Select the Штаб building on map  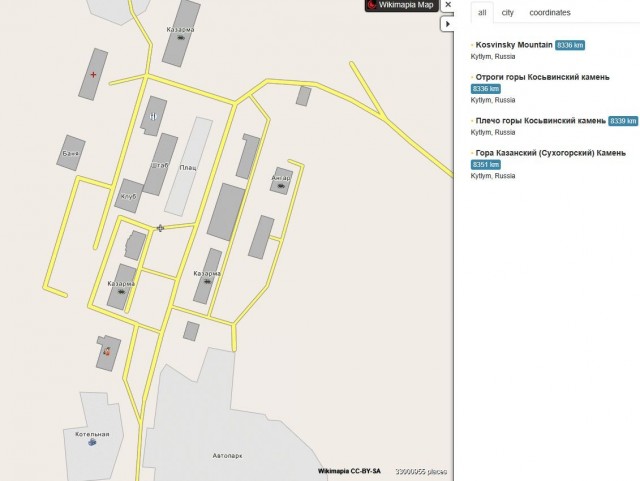pos(160,165)
